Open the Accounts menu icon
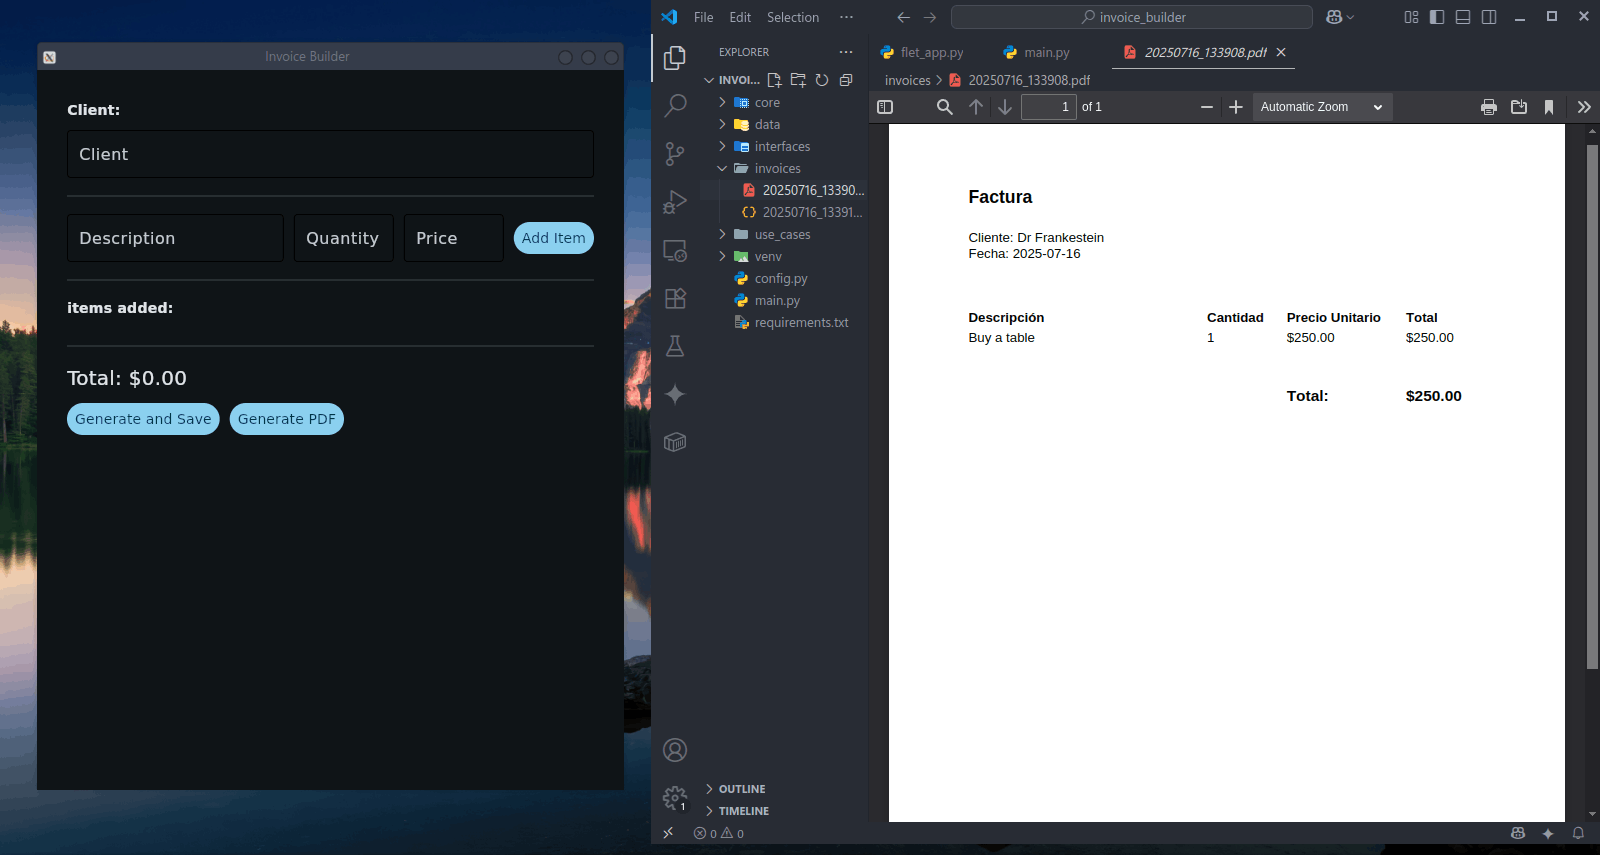This screenshot has width=1600, height=855. click(675, 750)
